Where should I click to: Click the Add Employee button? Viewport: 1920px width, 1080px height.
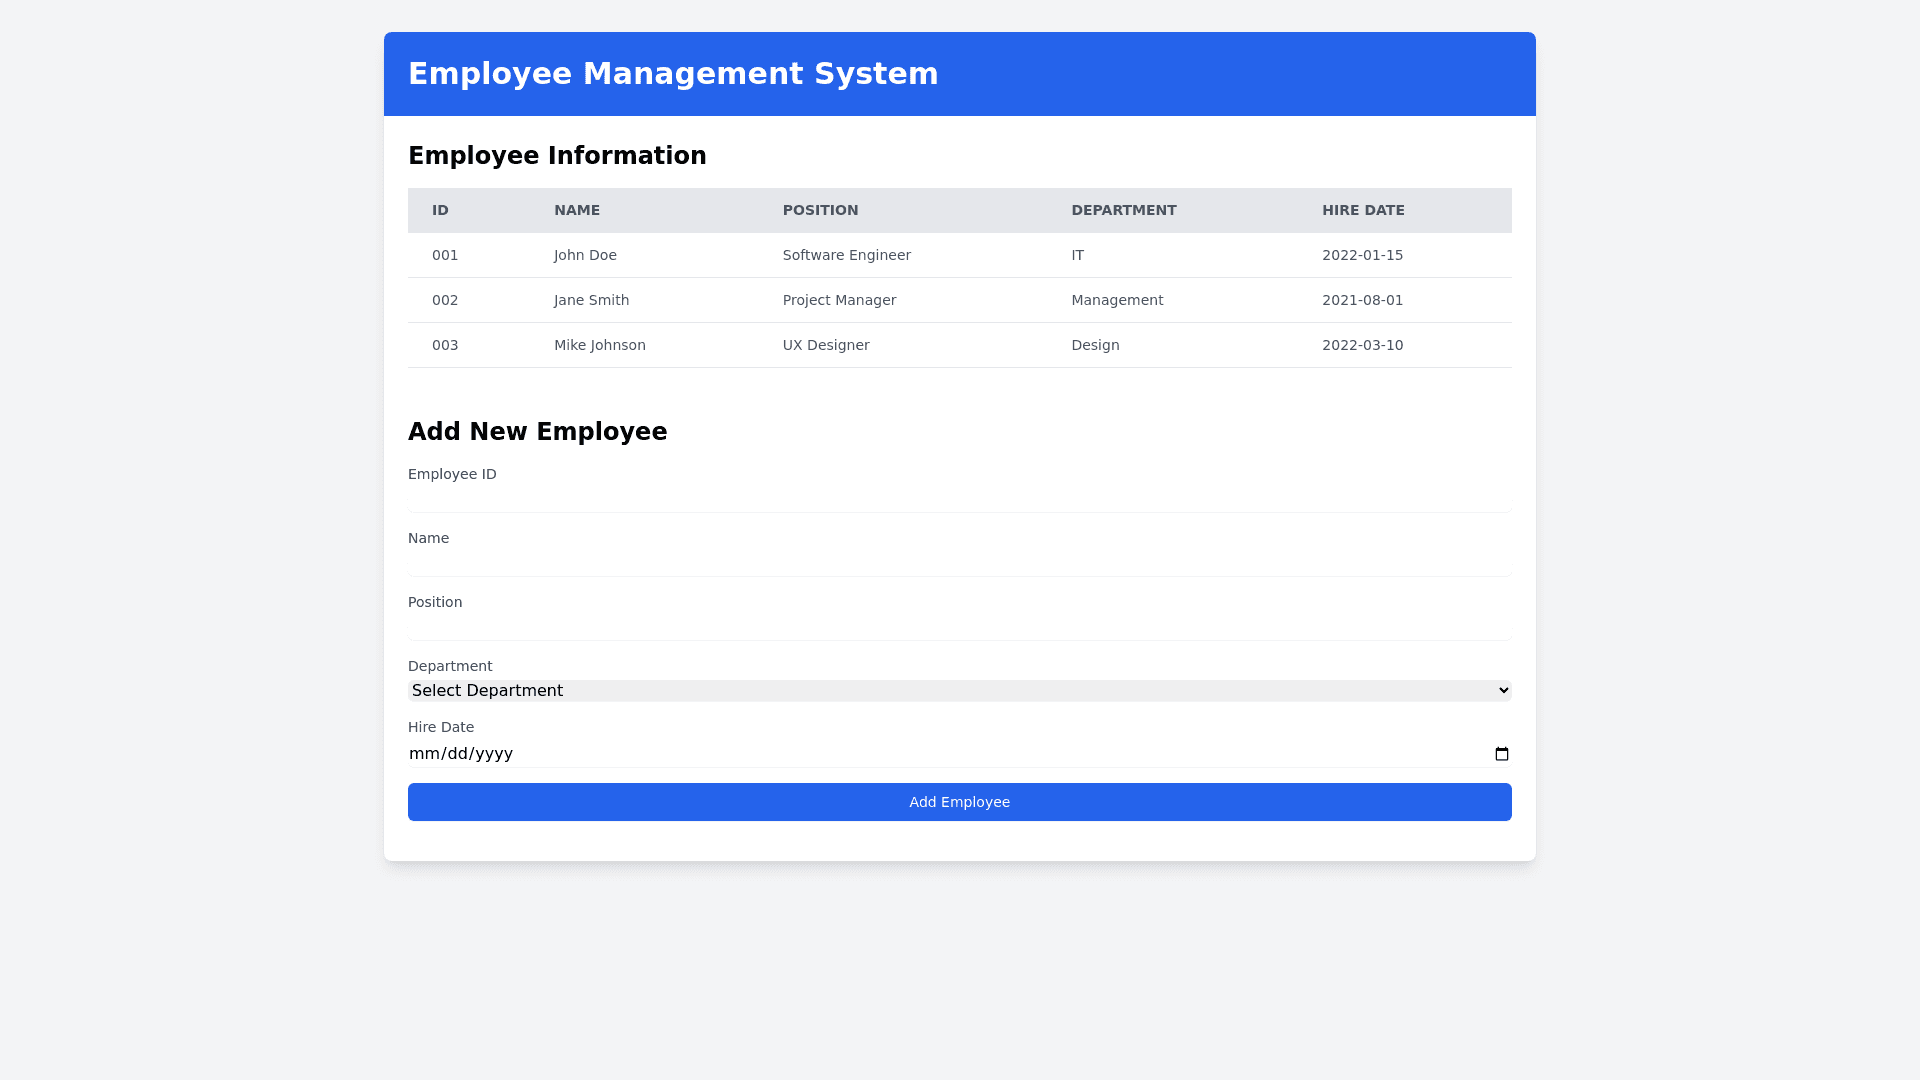pyautogui.click(x=959, y=802)
